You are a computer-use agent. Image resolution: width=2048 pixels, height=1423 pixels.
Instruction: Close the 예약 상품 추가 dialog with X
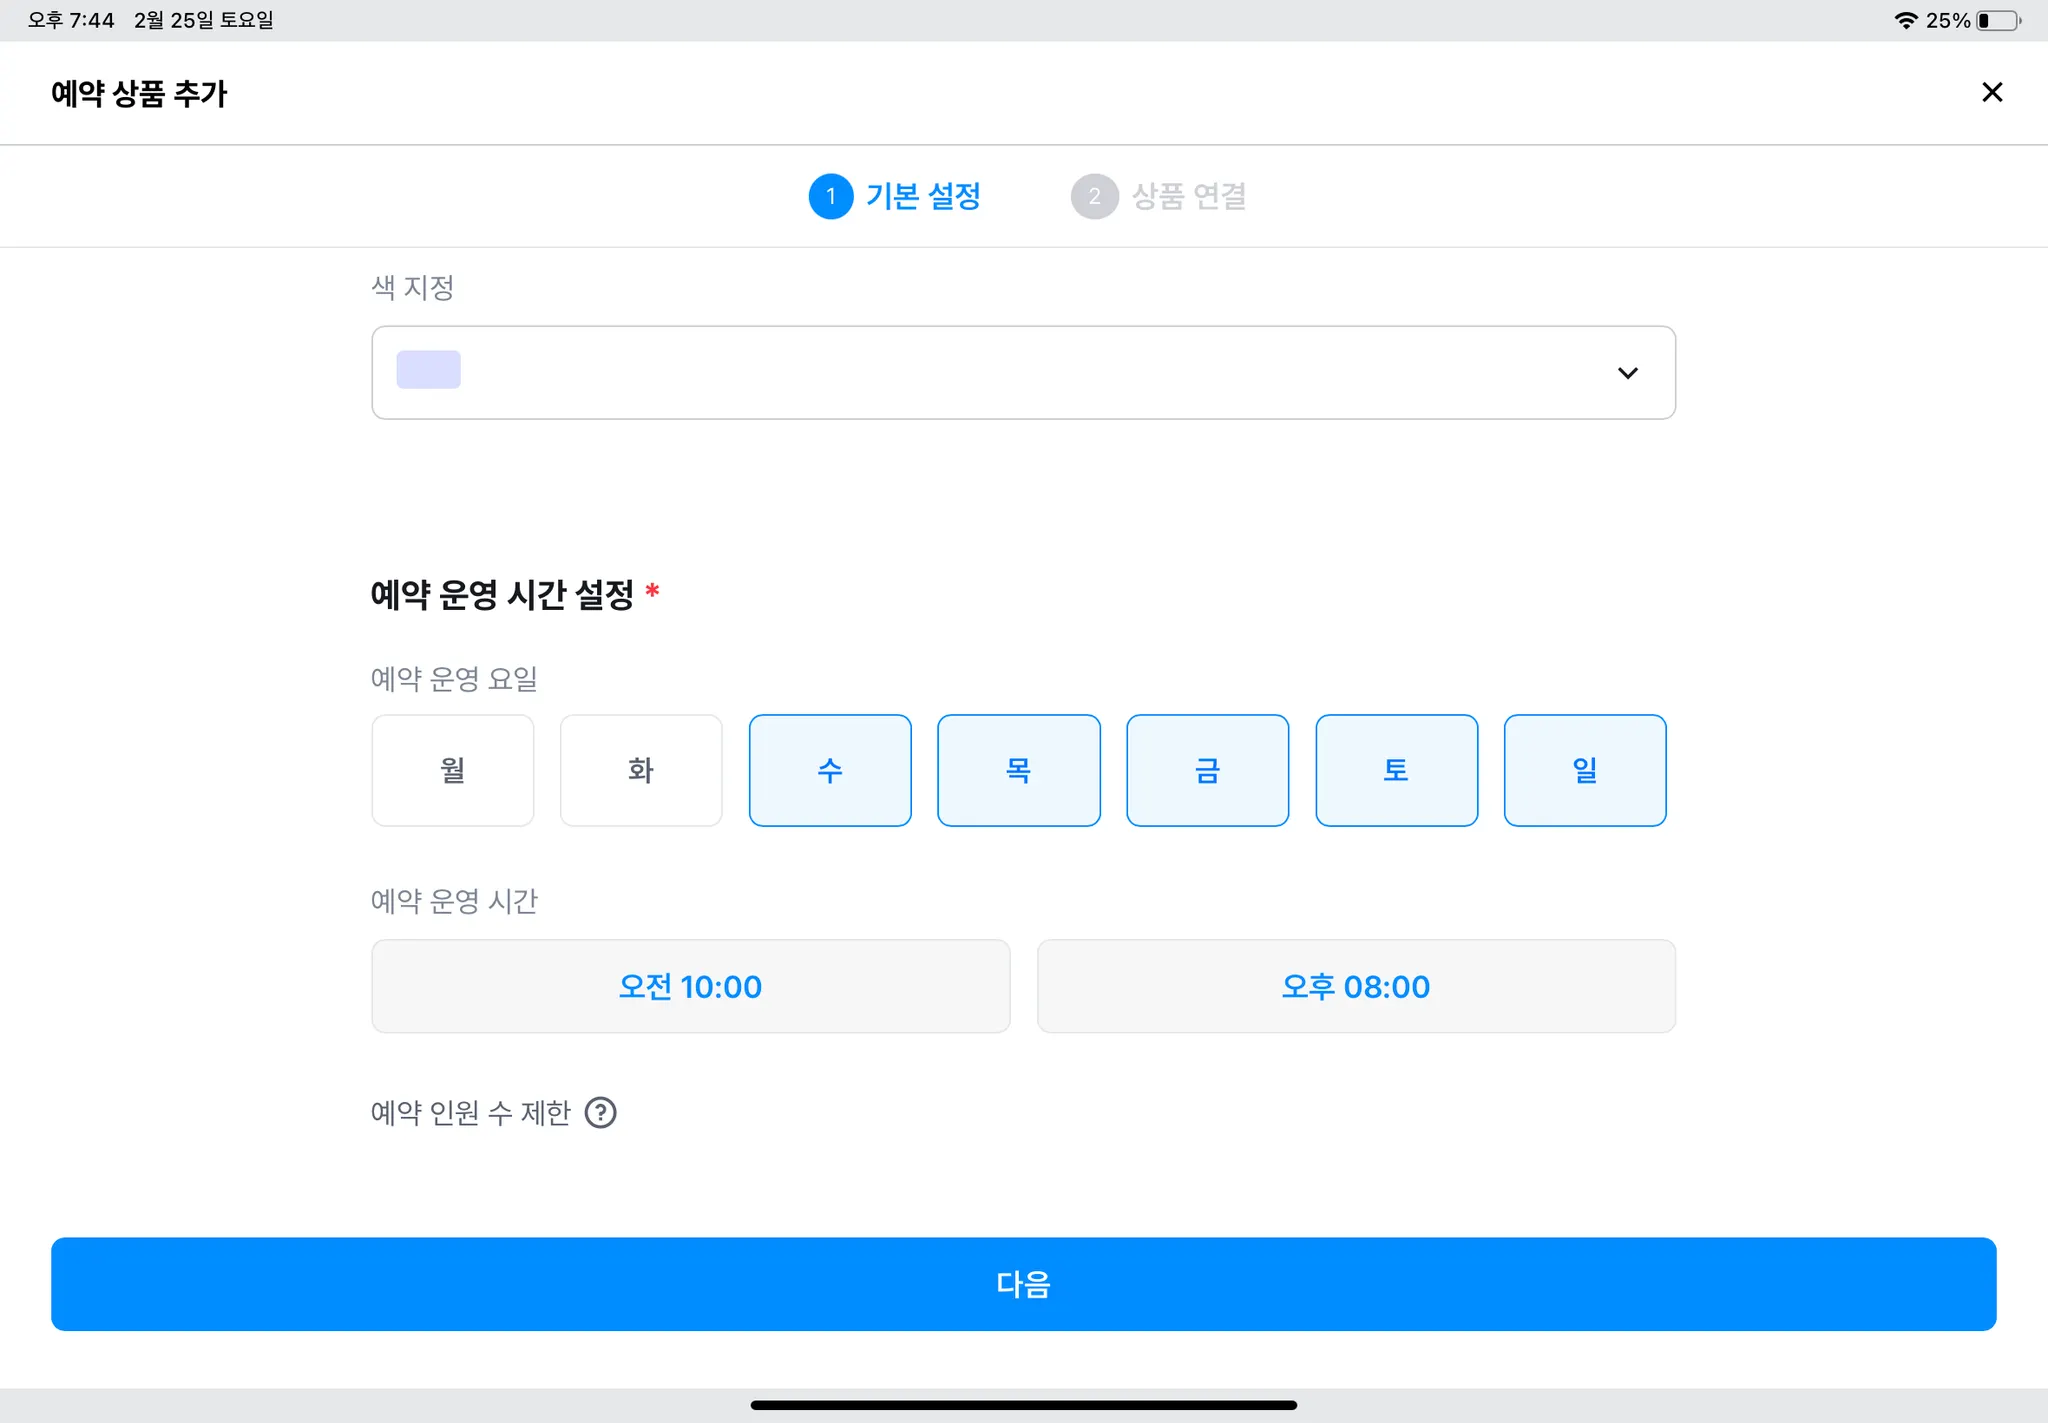[x=1991, y=92]
